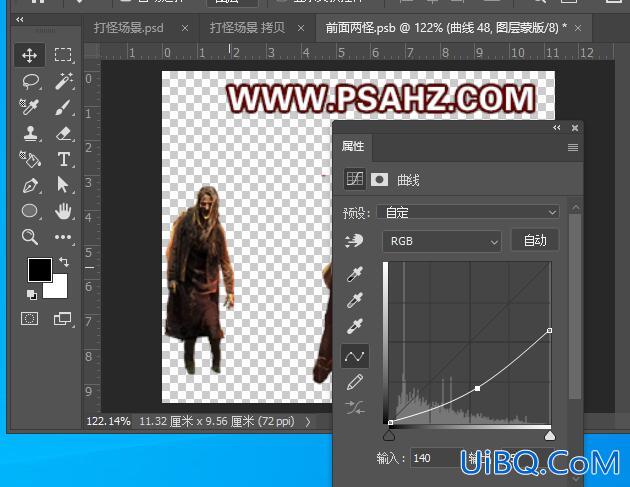Select draw curve with pencil mode
Viewport: 630px width, 487px height.
355,382
